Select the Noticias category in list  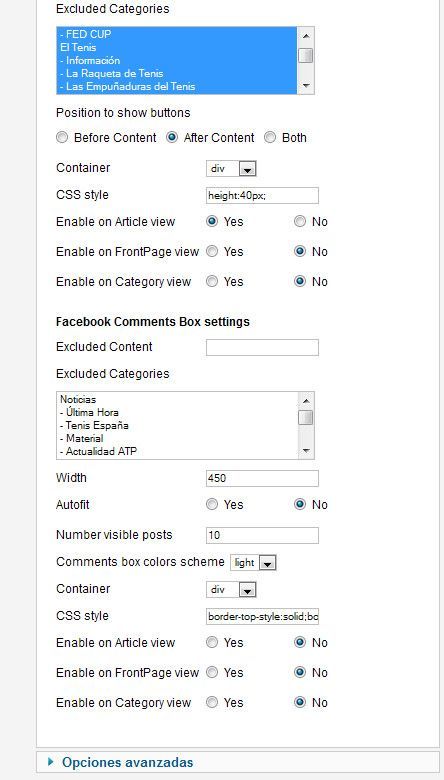78,399
